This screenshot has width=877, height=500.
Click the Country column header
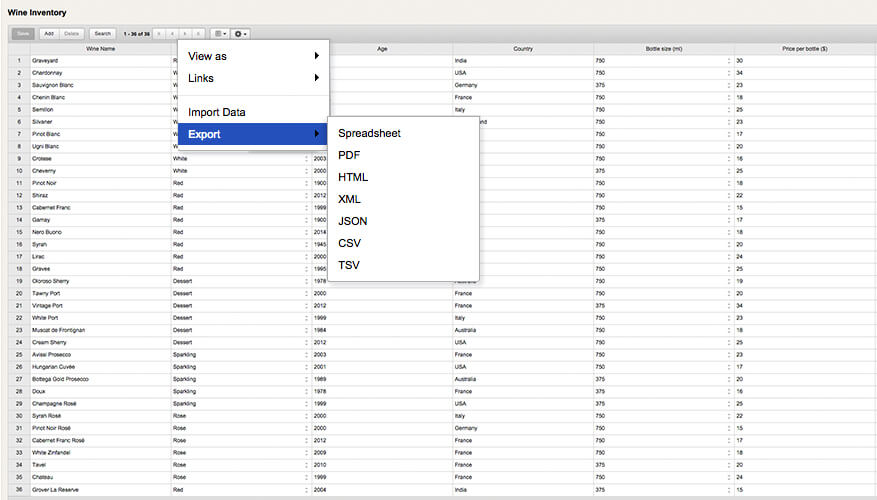(523, 49)
